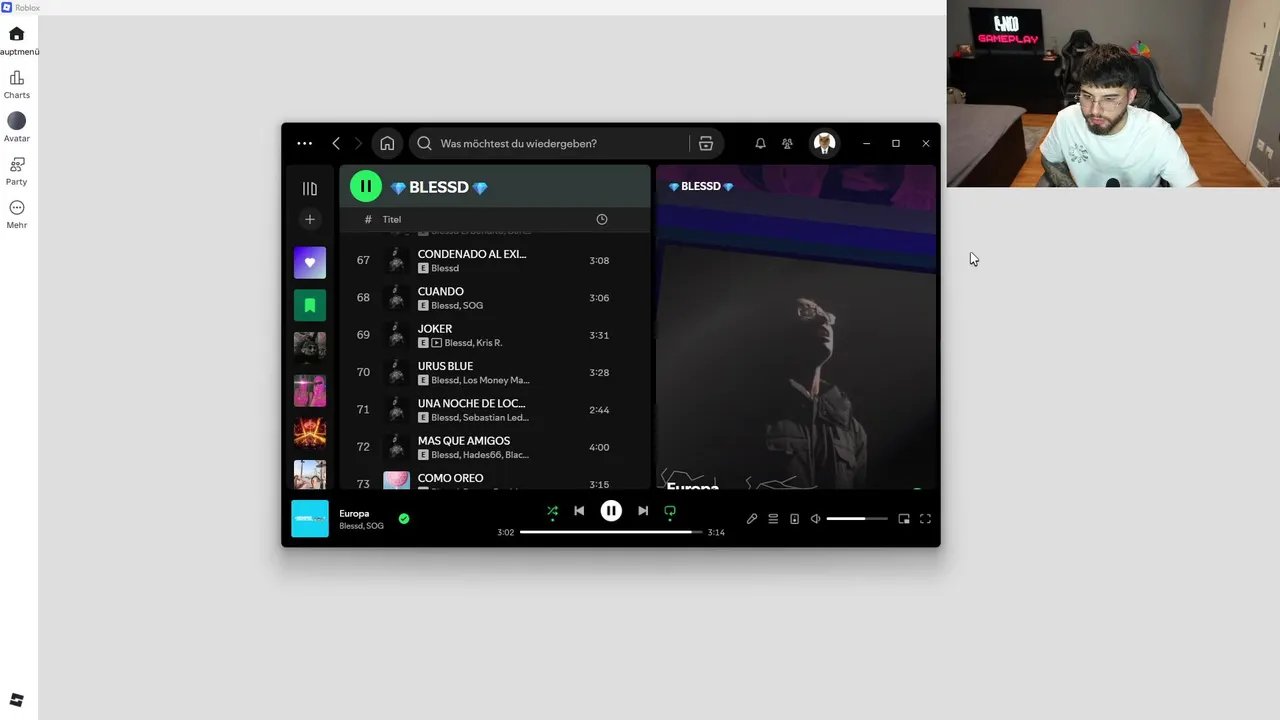Screen dimensions: 1280x720
Task: Open artist link Blessd, Hades66, Blac...
Action: (x=480, y=455)
